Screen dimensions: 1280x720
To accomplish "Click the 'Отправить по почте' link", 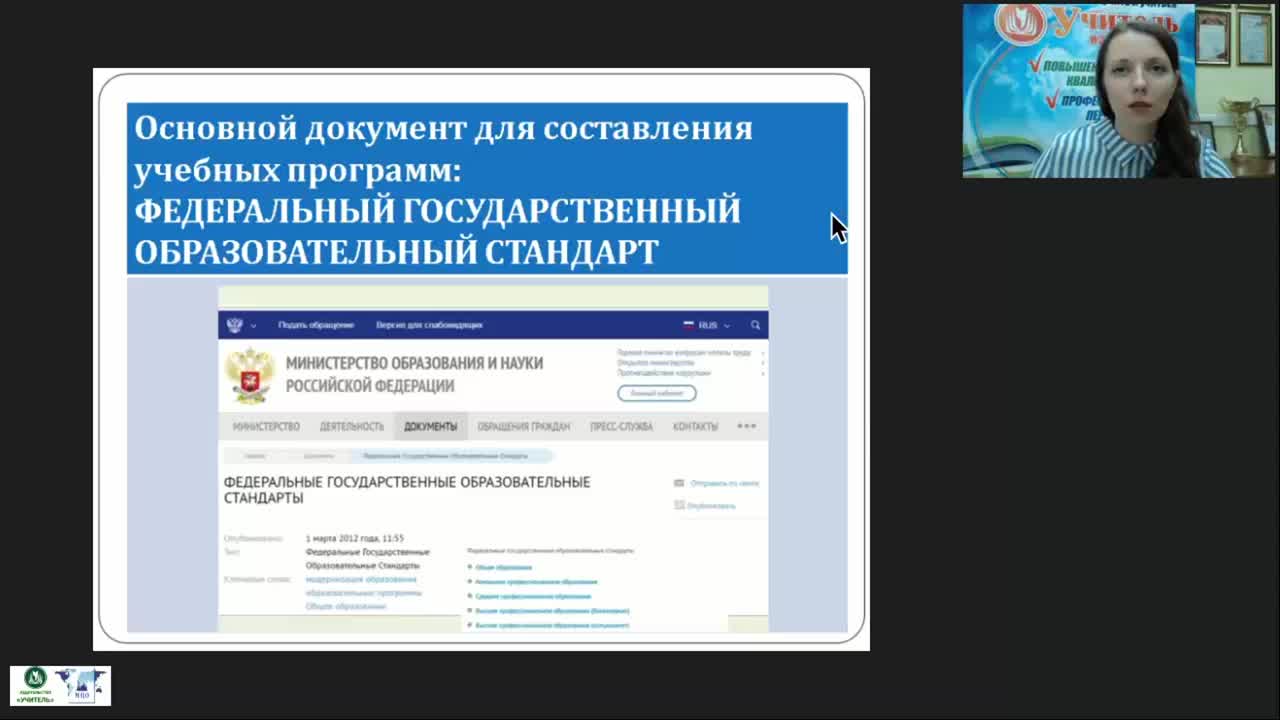I will point(724,483).
